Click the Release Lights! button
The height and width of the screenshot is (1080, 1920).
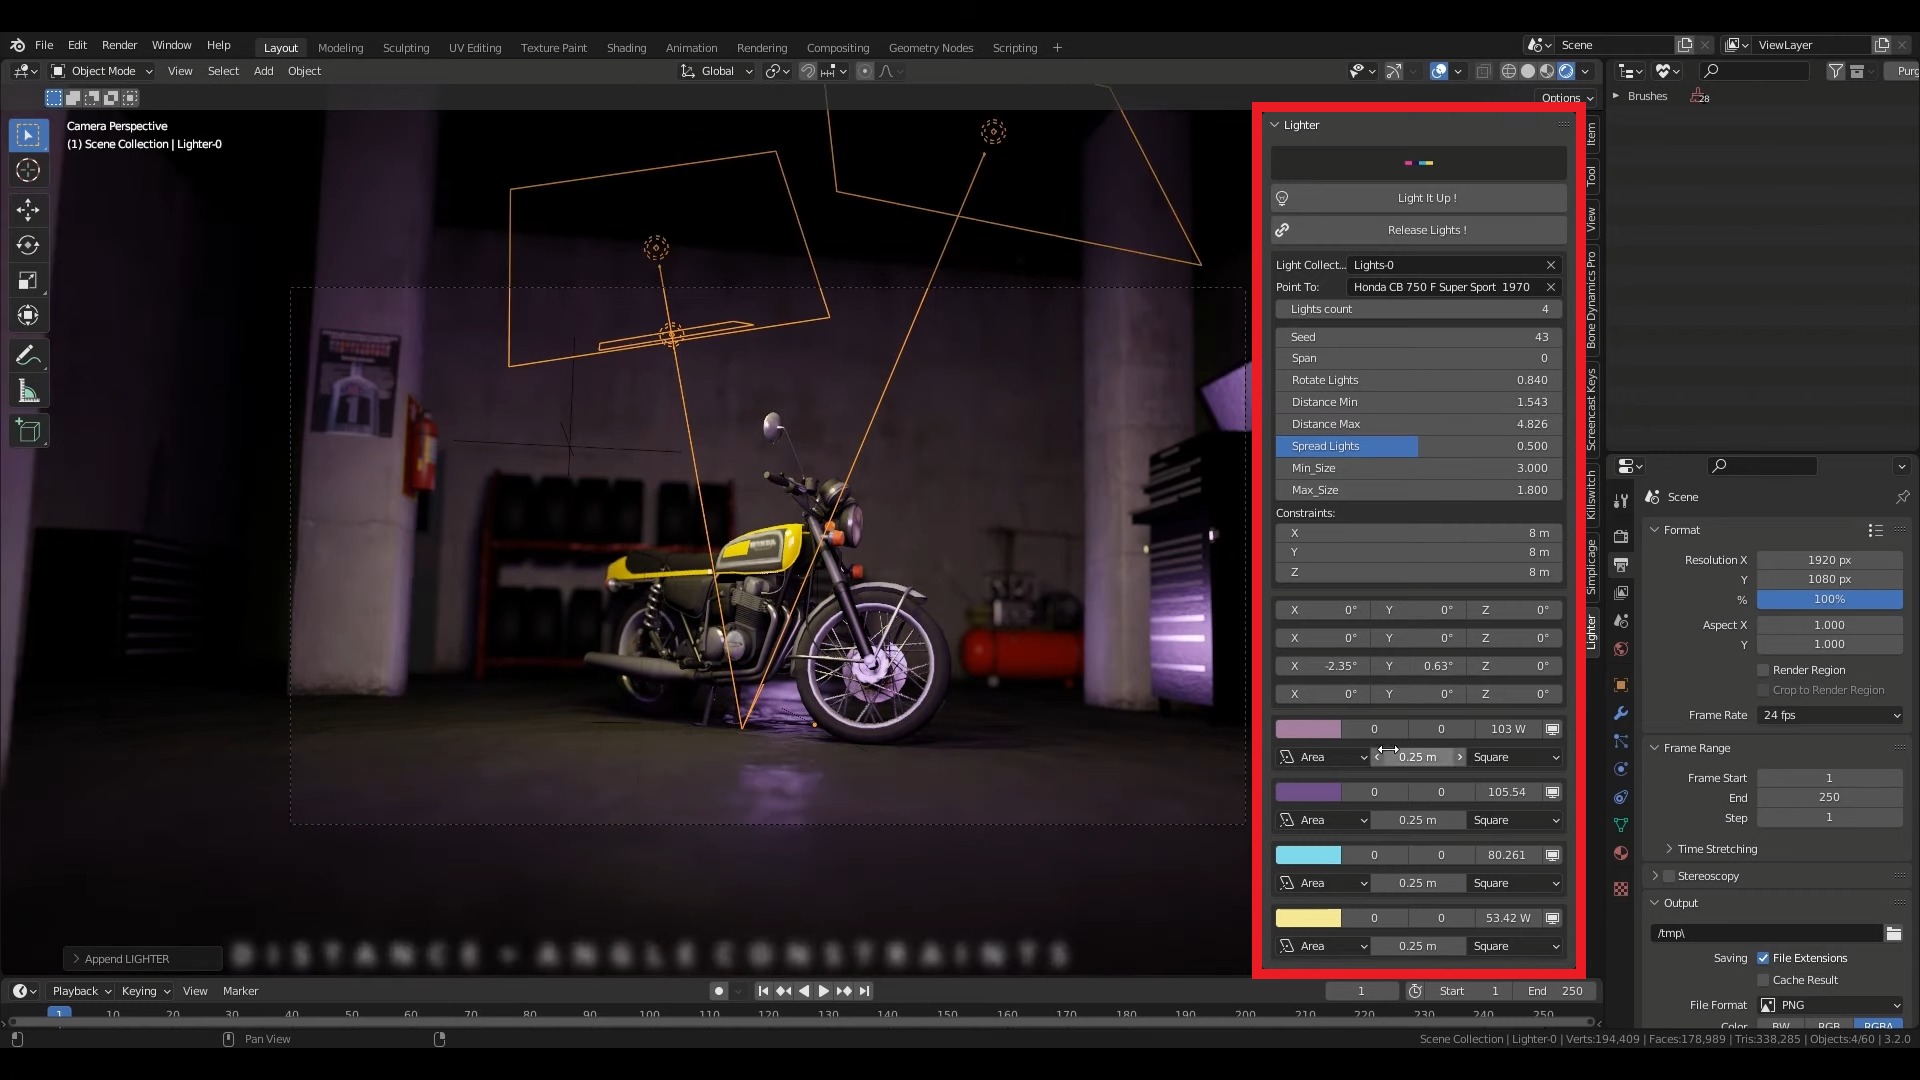pyautogui.click(x=1426, y=230)
